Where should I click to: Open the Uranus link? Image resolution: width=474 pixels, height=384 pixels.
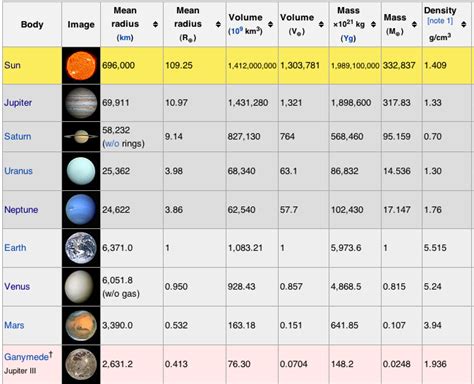click(x=18, y=171)
